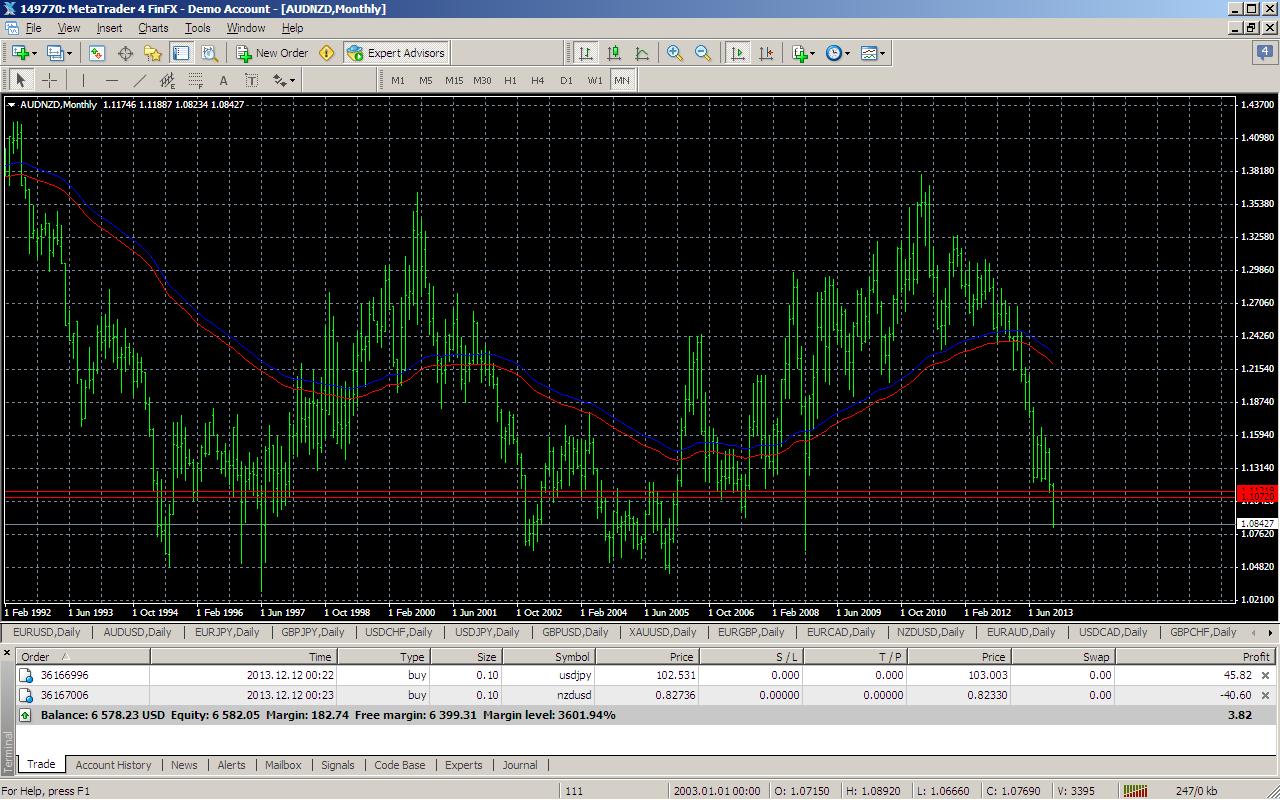Select the standard Cursor tool
The width and height of the screenshot is (1280, 800).
21,80
